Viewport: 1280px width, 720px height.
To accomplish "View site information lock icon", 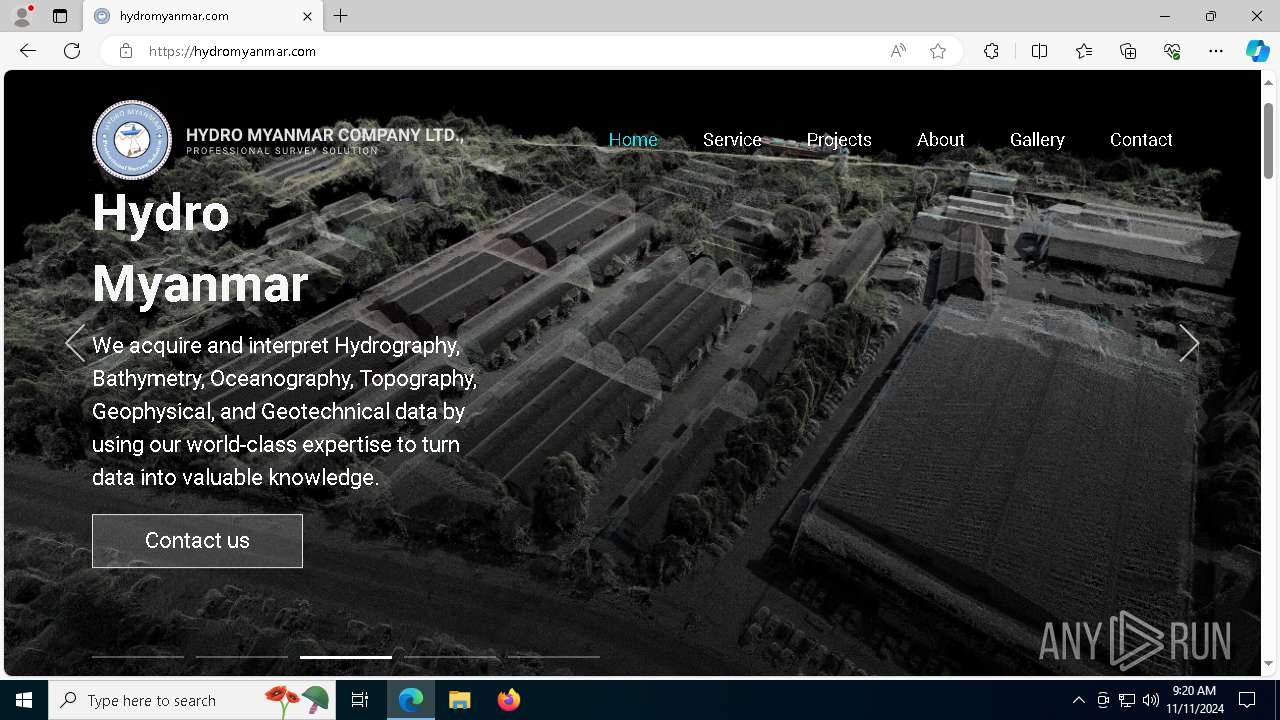I will click(x=126, y=51).
